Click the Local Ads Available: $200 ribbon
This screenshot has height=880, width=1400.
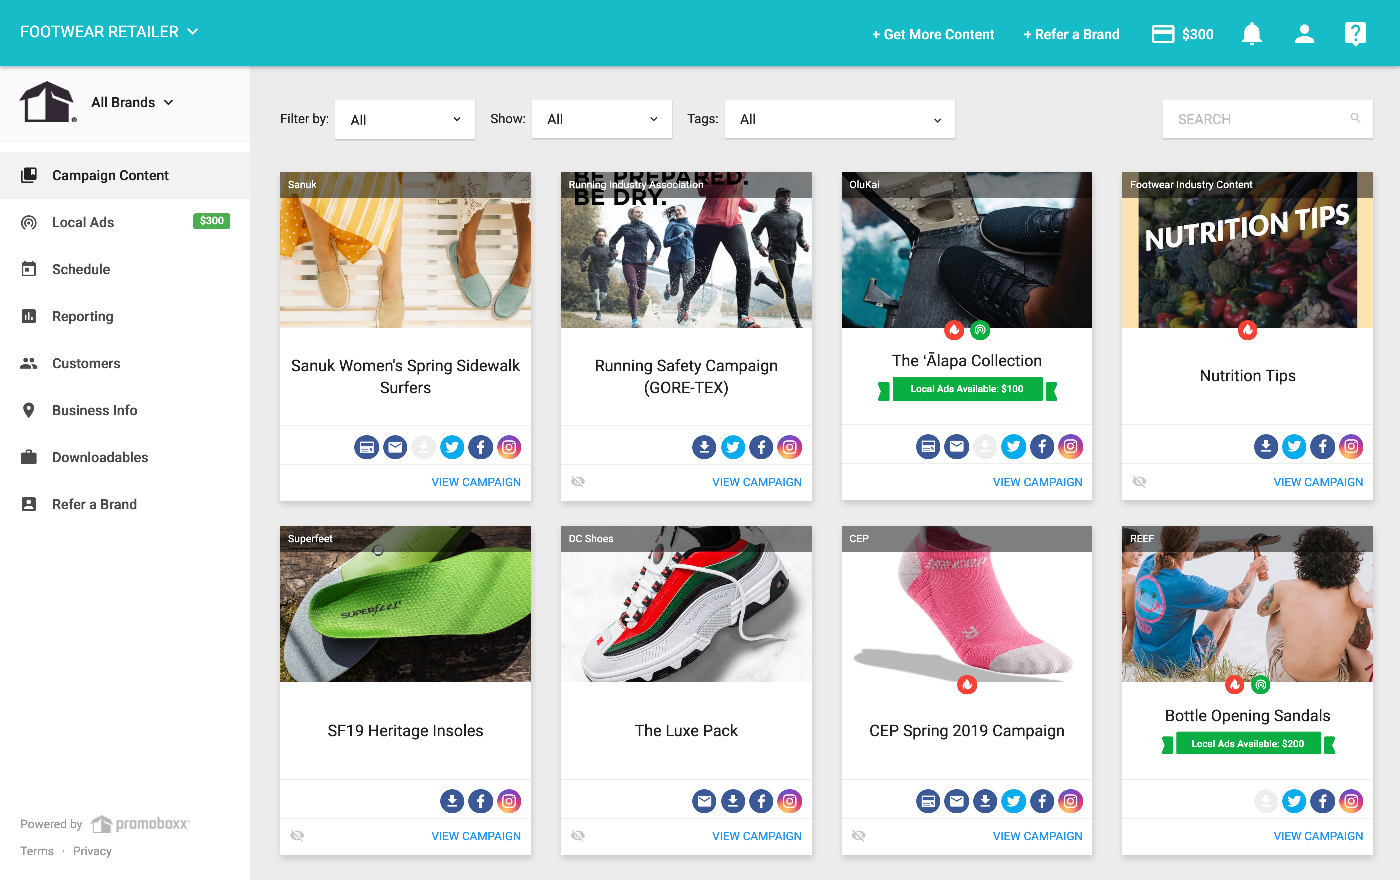coord(1248,744)
